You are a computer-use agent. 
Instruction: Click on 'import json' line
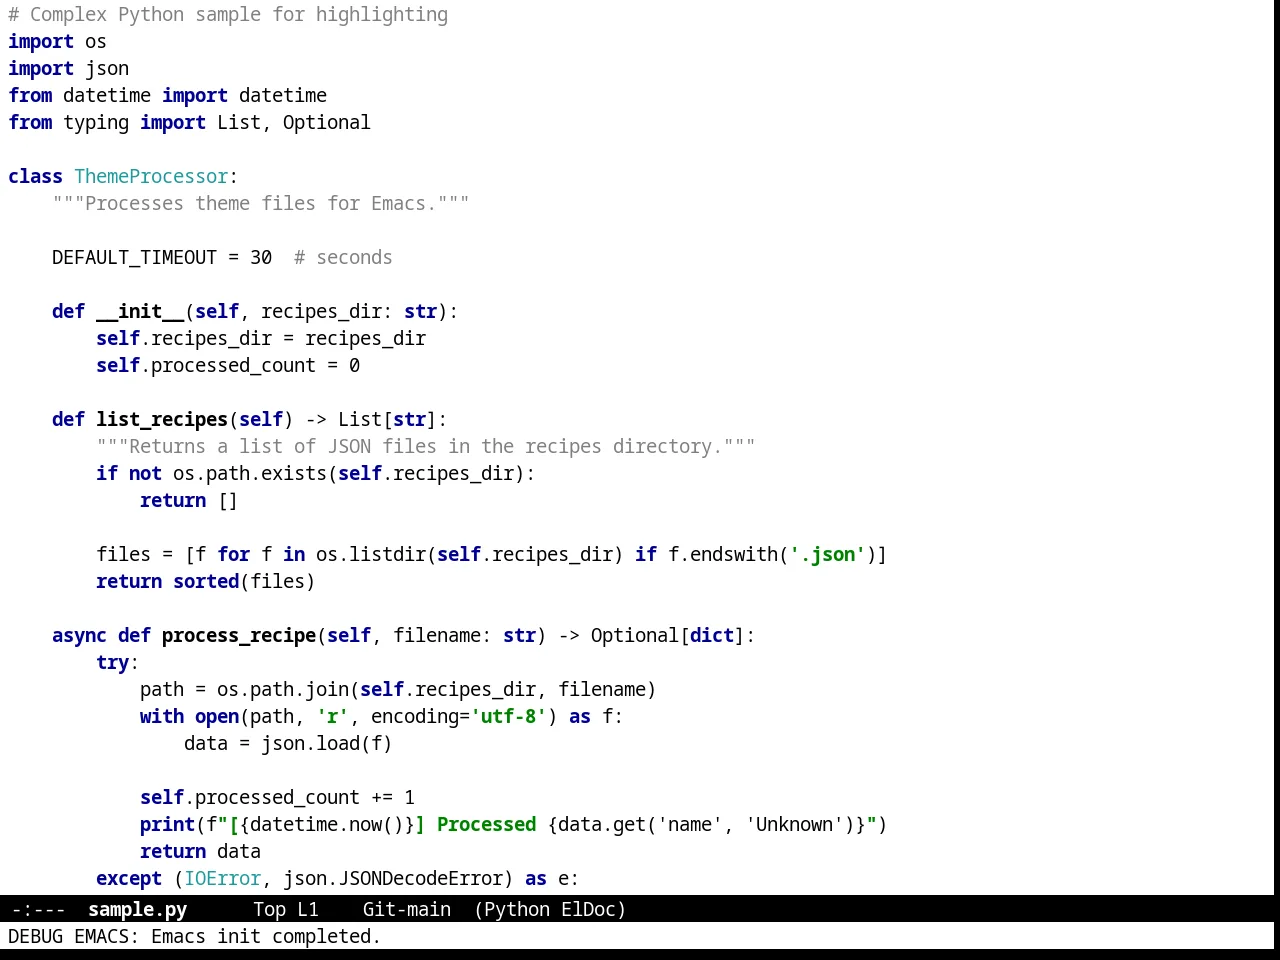tap(68, 68)
